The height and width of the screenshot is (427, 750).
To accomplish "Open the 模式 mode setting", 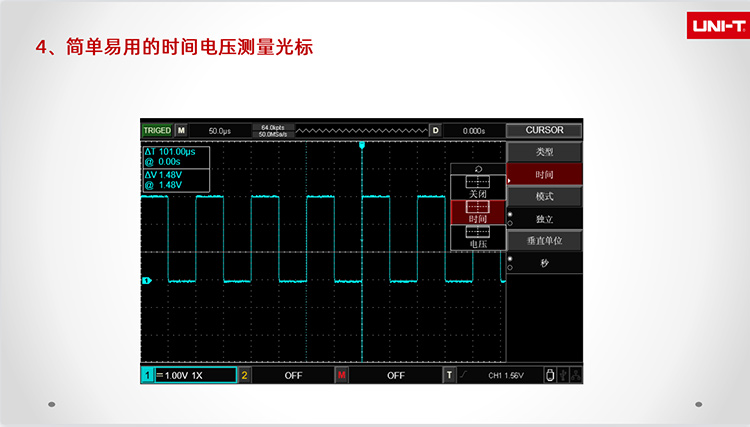I will coord(544,196).
